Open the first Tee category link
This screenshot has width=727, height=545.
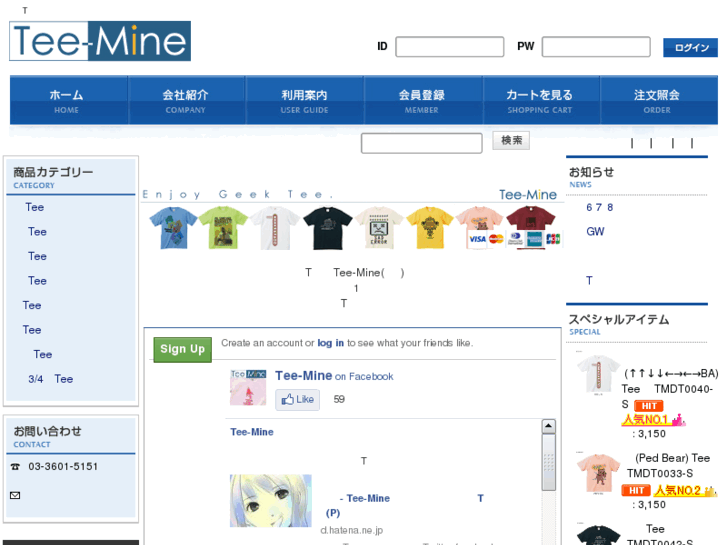click(x=35, y=207)
